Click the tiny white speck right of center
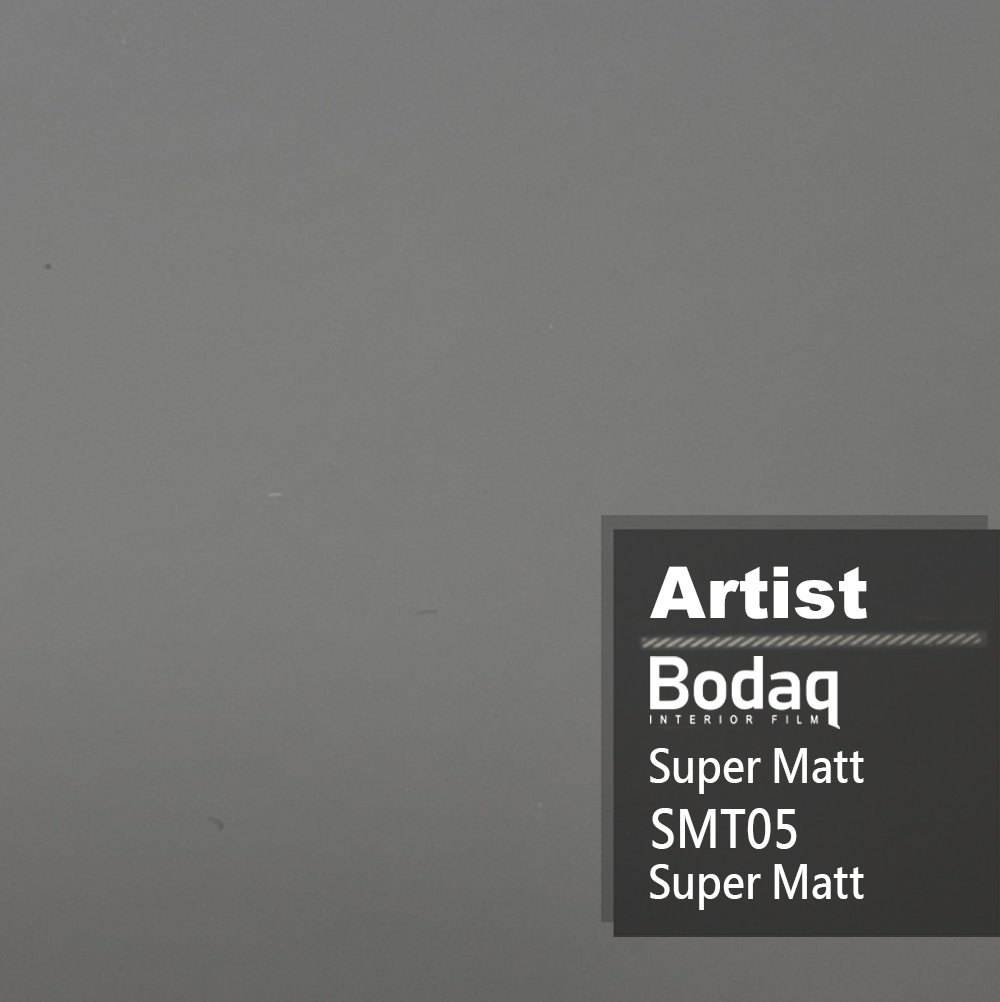1000x1002 pixels. click(551, 327)
